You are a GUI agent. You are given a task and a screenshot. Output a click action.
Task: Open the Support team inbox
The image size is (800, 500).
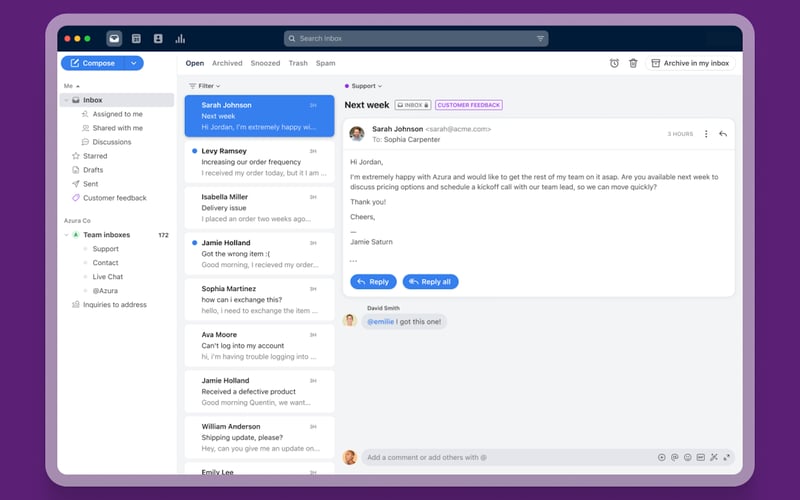coord(105,248)
